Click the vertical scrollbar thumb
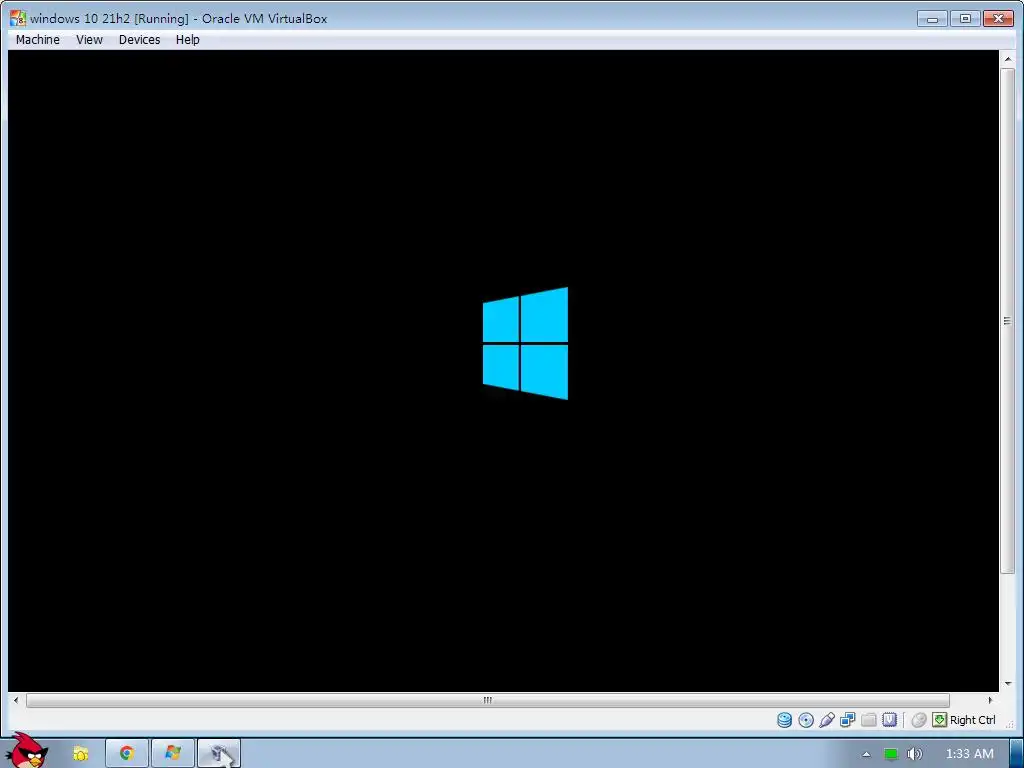Viewport: 1024px width, 768px height. point(1008,320)
